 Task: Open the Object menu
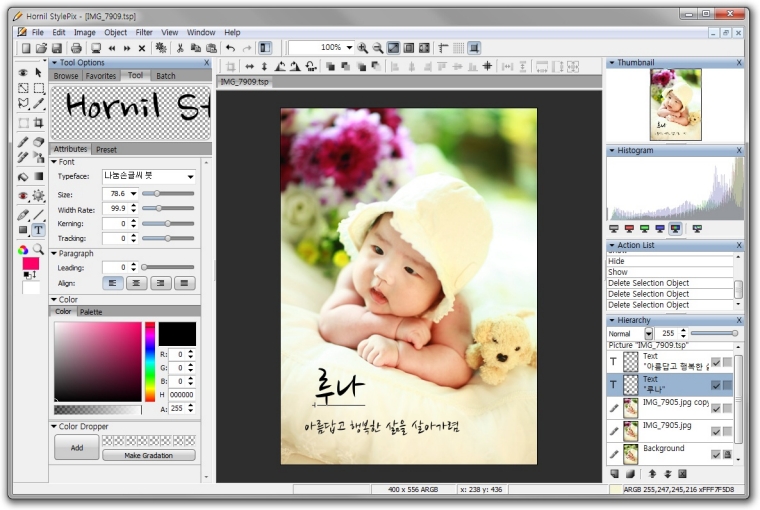(x=115, y=32)
